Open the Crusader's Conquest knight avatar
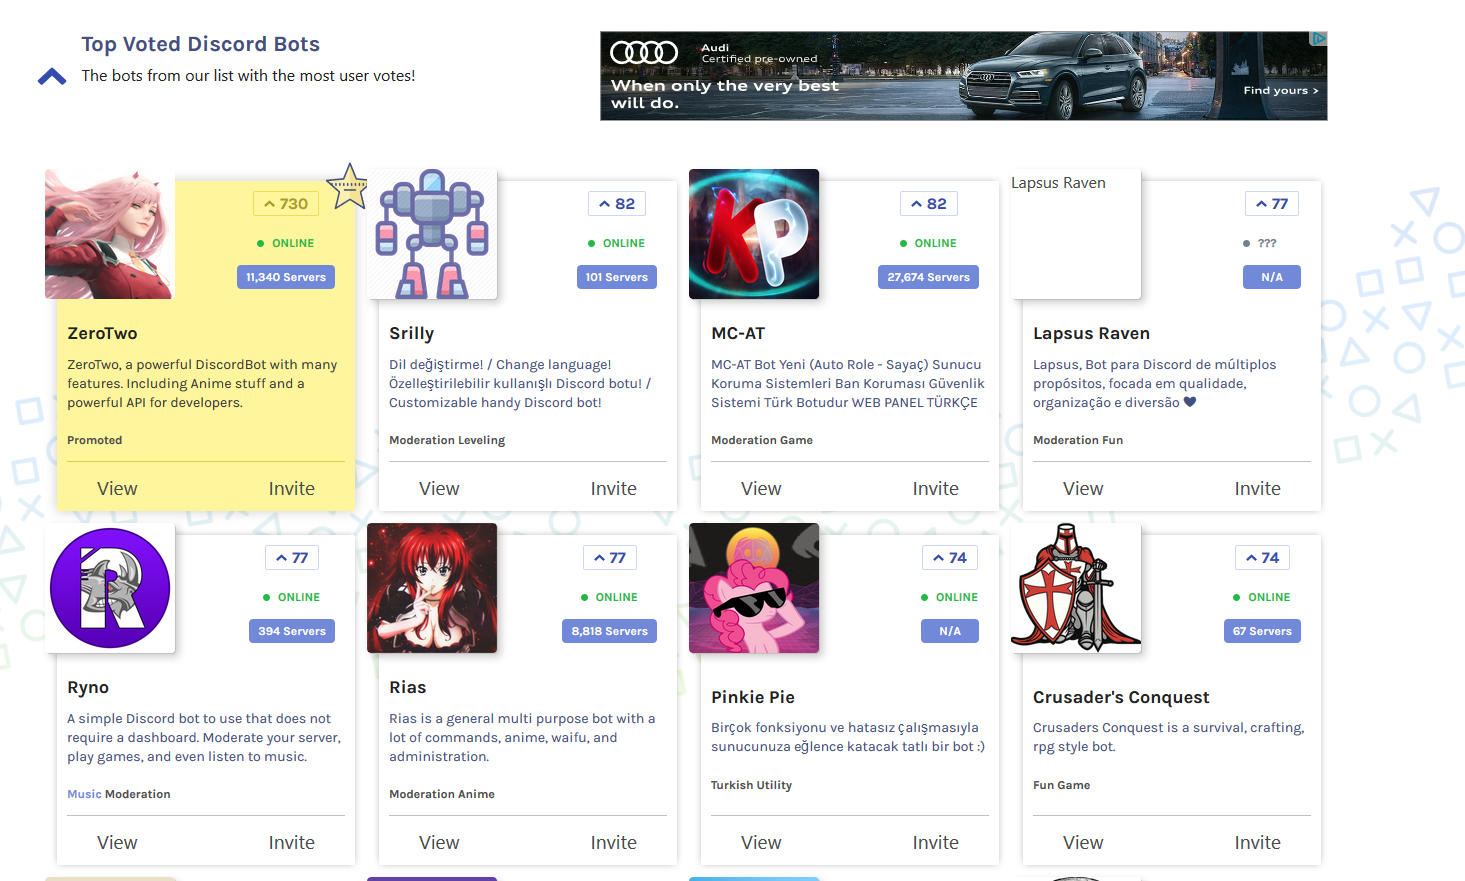This screenshot has width=1465, height=881. pyautogui.click(x=1076, y=588)
